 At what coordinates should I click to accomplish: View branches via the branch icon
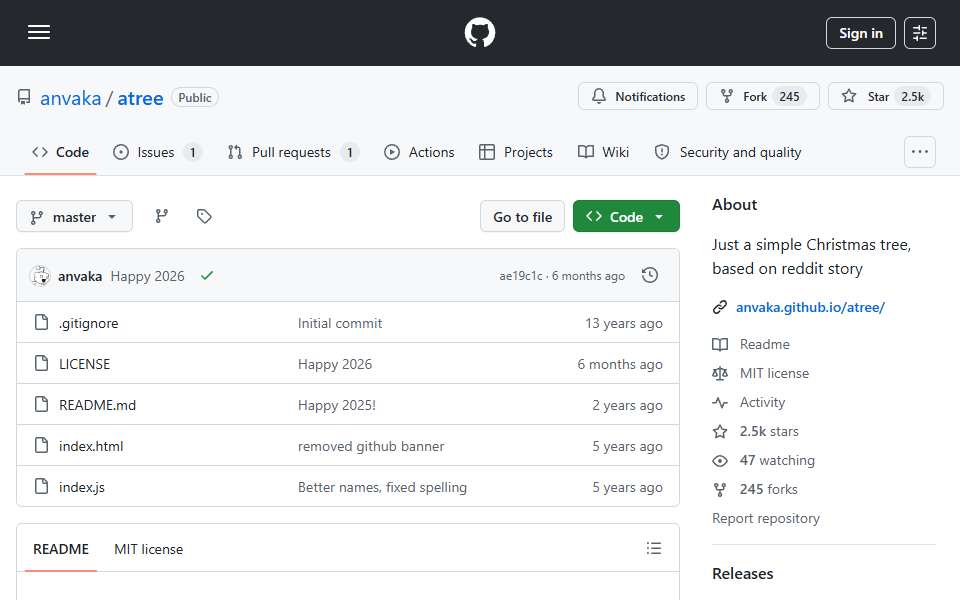point(162,216)
